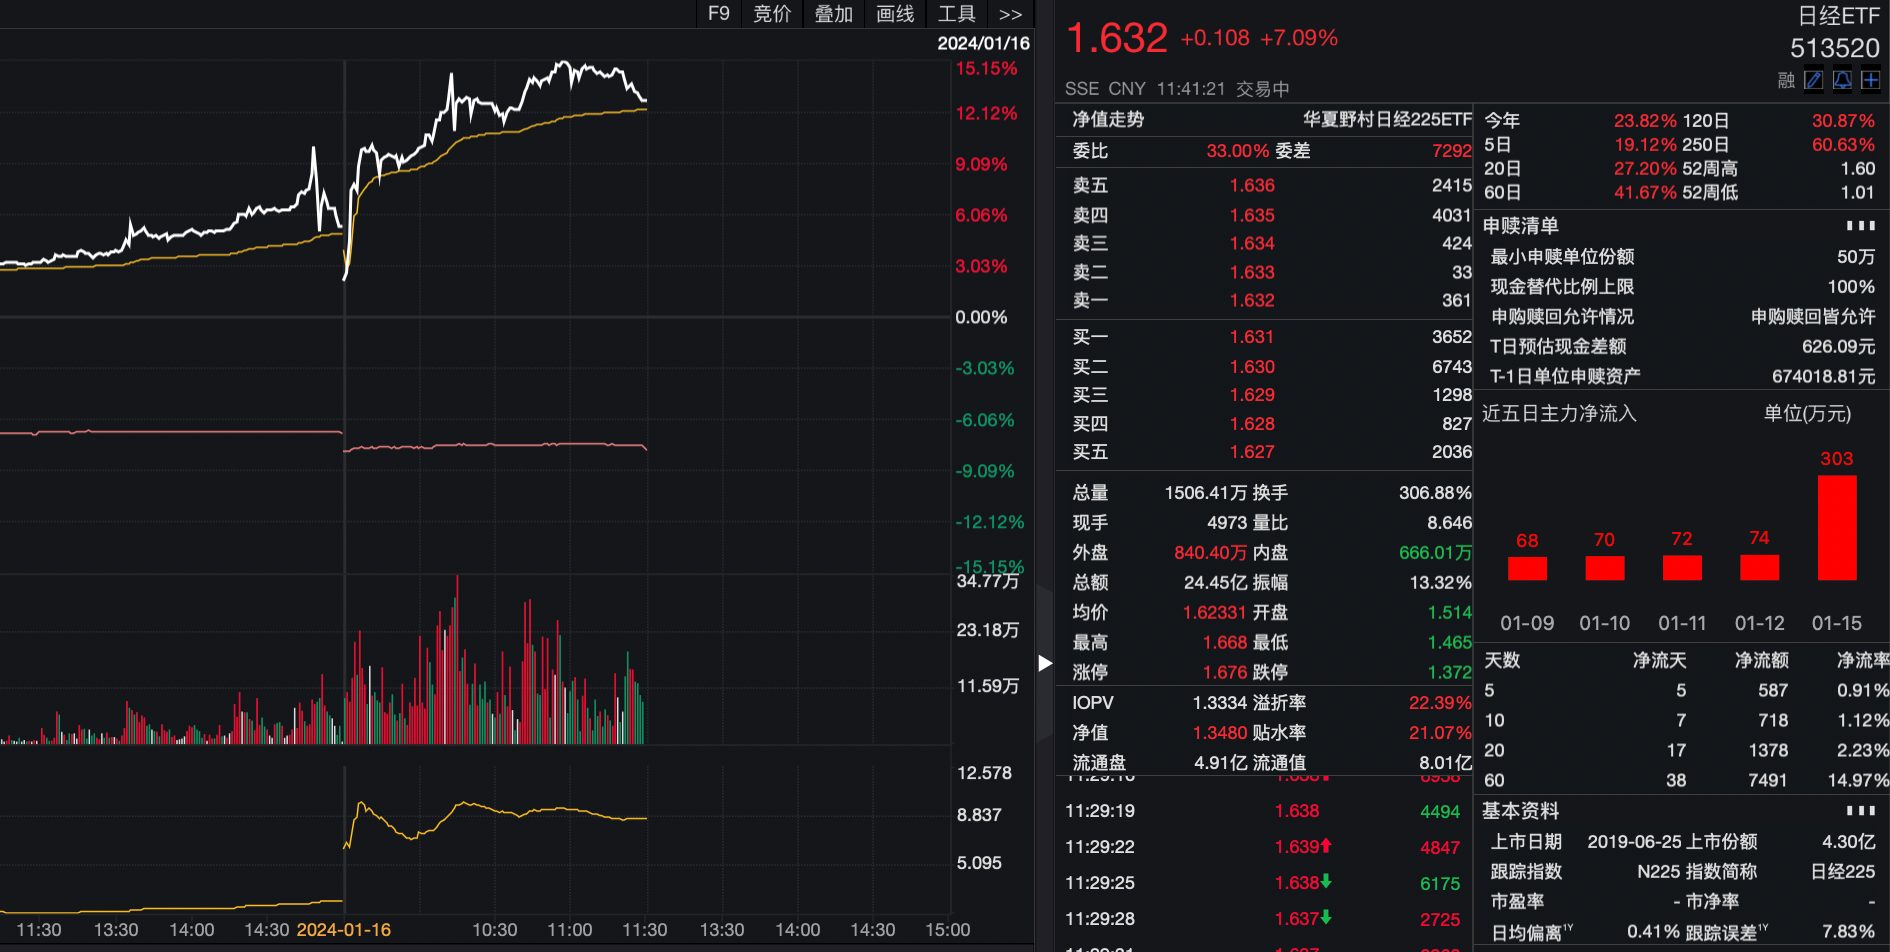Click the pencil note icon under 513520
1890x952 pixels.
(1813, 80)
